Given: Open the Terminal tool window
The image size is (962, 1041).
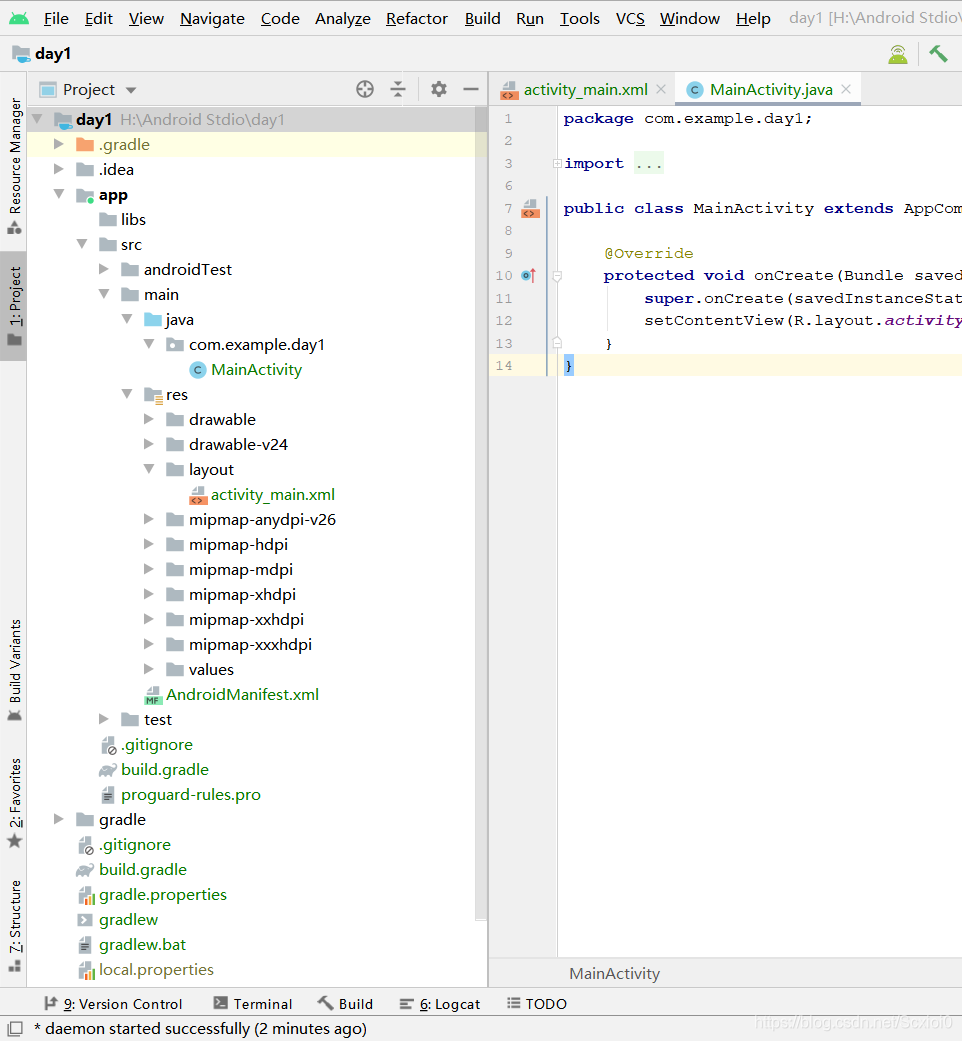Looking at the screenshot, I should coord(253,1004).
